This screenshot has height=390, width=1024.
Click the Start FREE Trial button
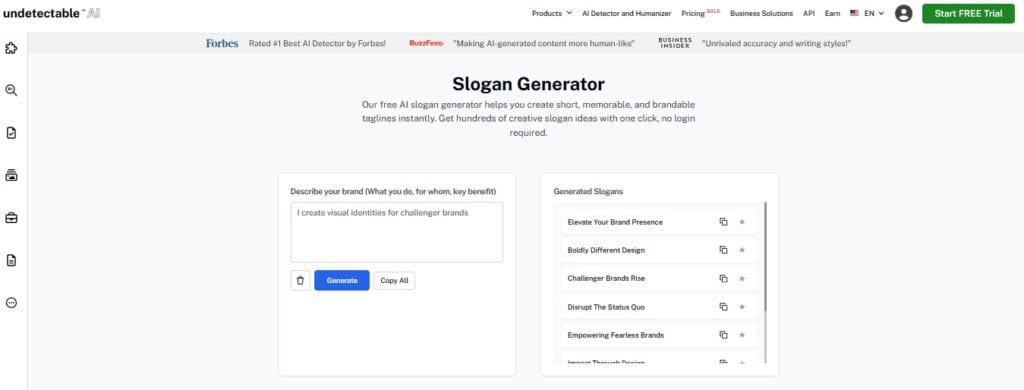(x=968, y=13)
